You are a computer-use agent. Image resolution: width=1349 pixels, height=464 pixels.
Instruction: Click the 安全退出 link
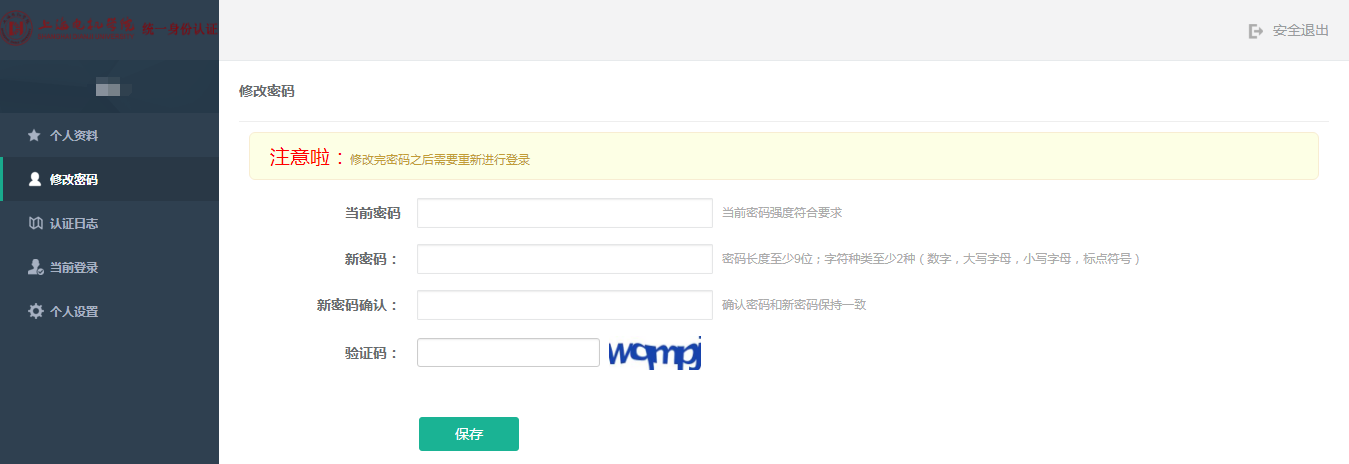pos(1300,31)
